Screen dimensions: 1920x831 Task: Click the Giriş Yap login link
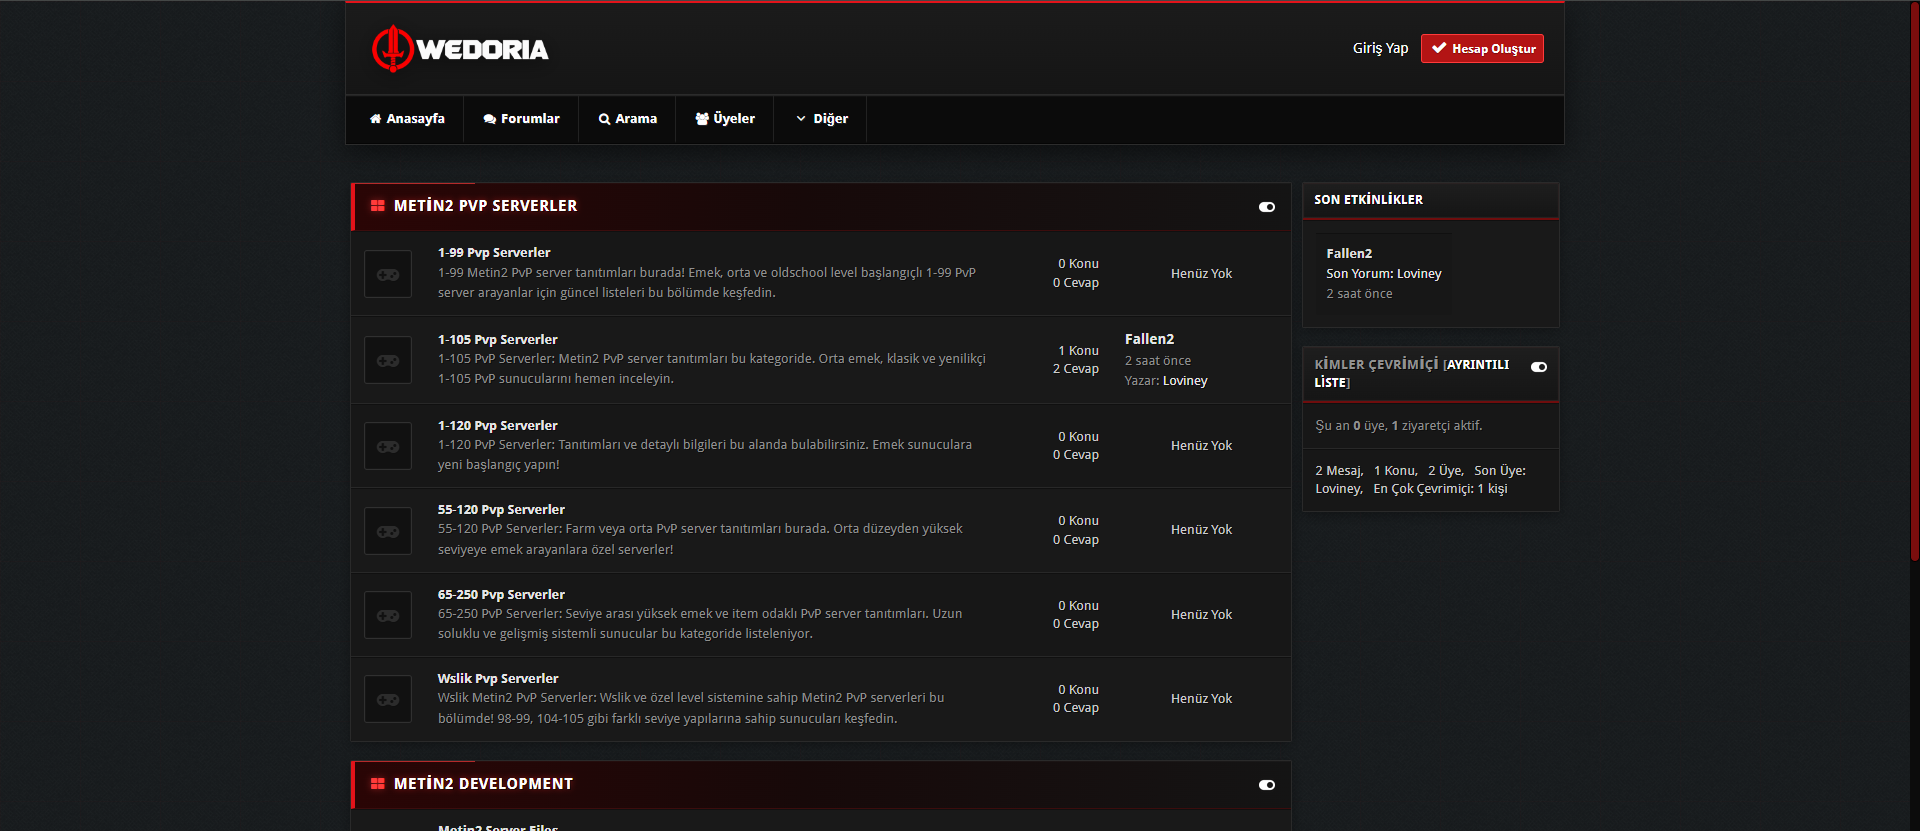coord(1380,48)
